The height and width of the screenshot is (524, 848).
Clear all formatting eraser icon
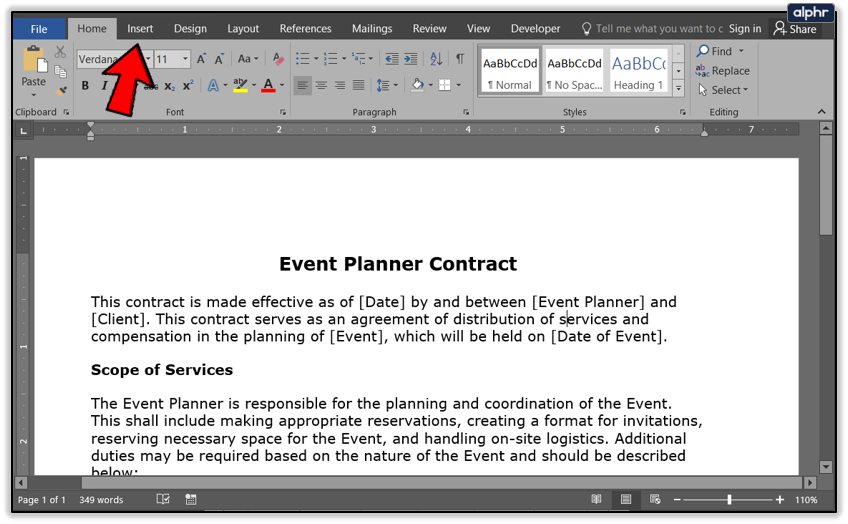click(279, 59)
